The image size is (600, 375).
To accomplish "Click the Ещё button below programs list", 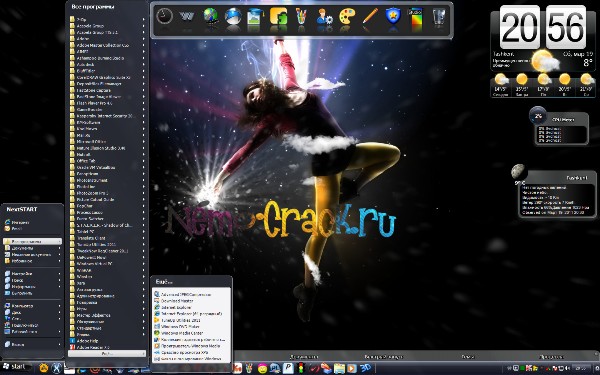I will coord(107,354).
